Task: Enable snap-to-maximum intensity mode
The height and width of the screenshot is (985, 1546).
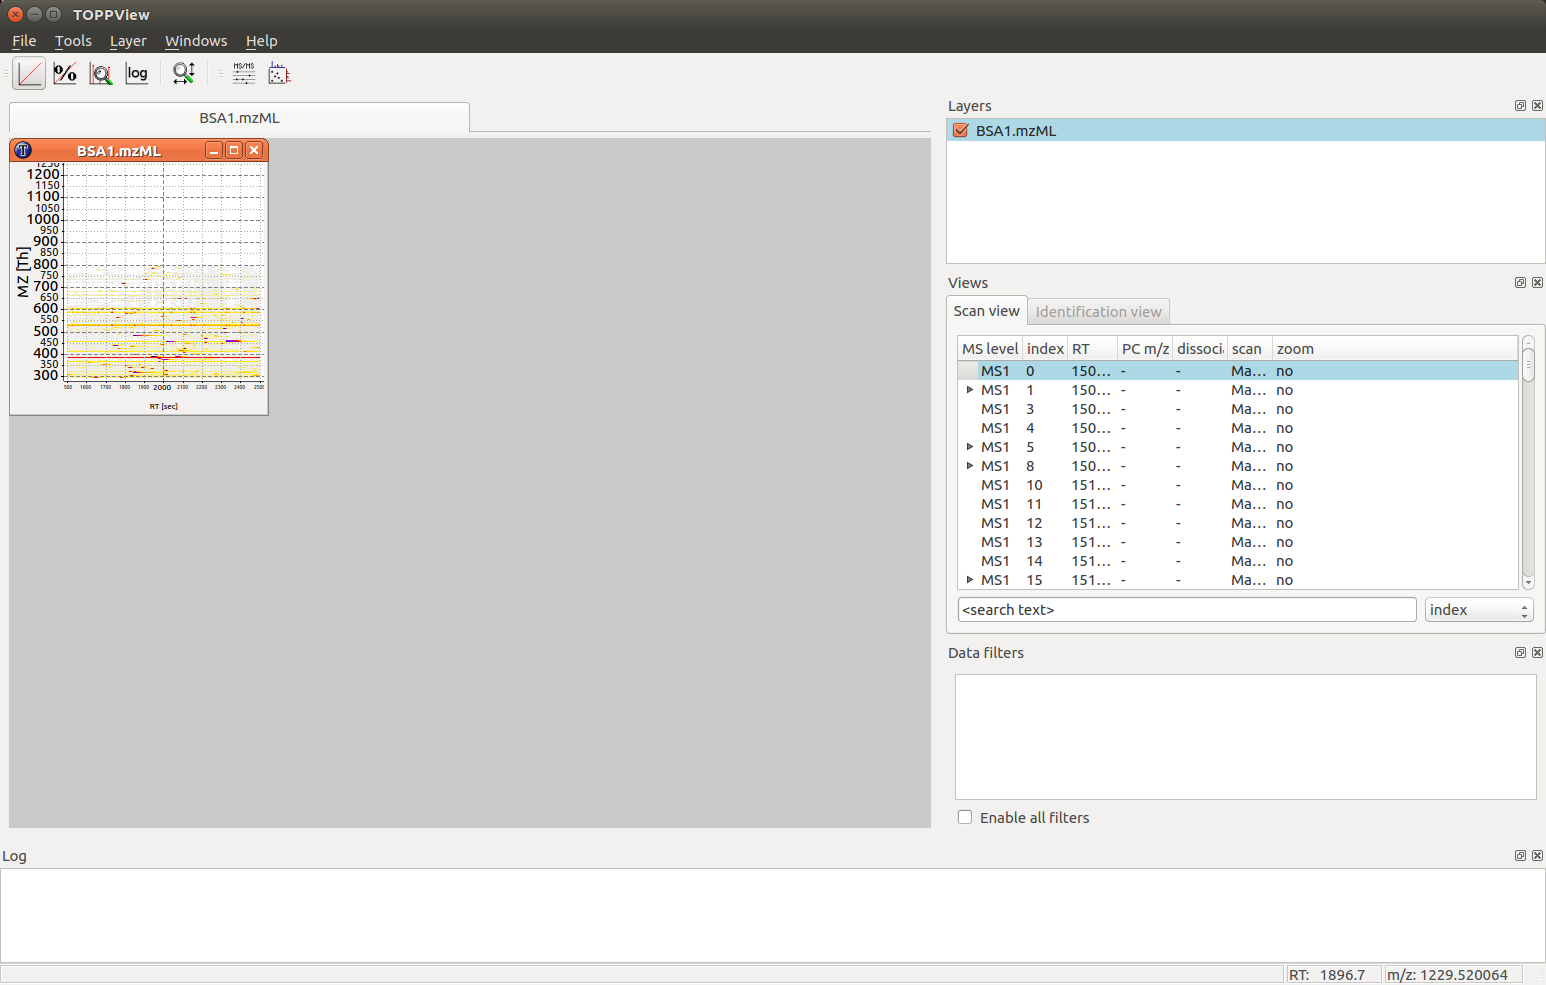Action: click(101, 73)
